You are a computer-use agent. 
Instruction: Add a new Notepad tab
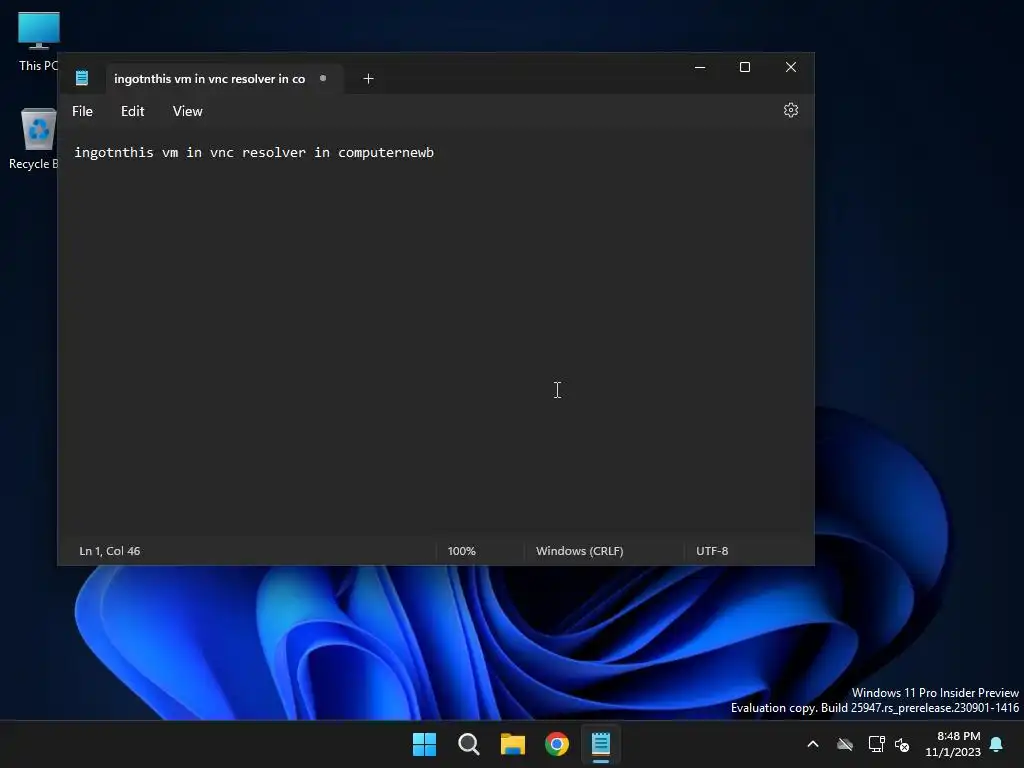pyautogui.click(x=368, y=78)
